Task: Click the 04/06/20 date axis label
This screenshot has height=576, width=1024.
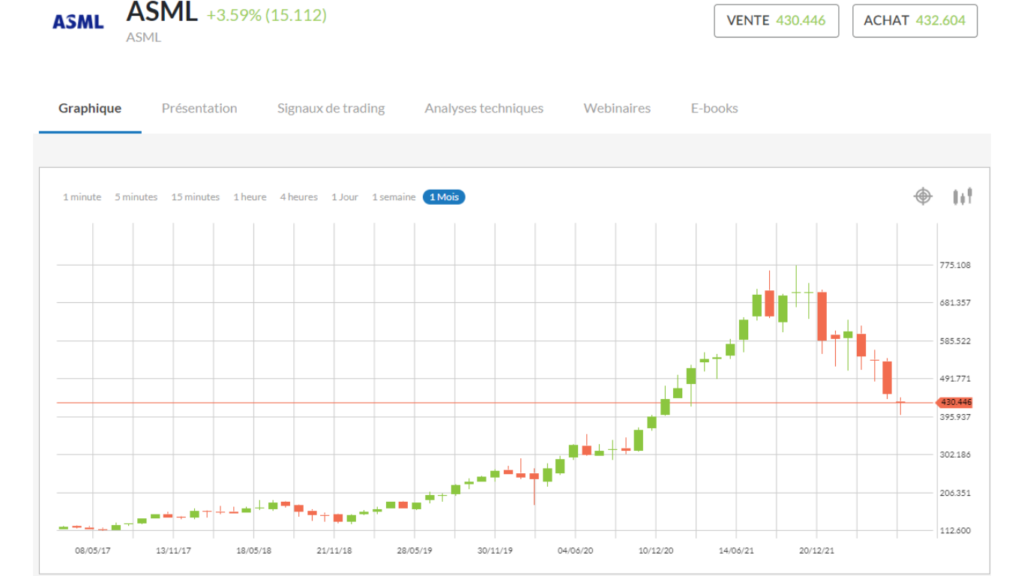Action: [x=575, y=551]
